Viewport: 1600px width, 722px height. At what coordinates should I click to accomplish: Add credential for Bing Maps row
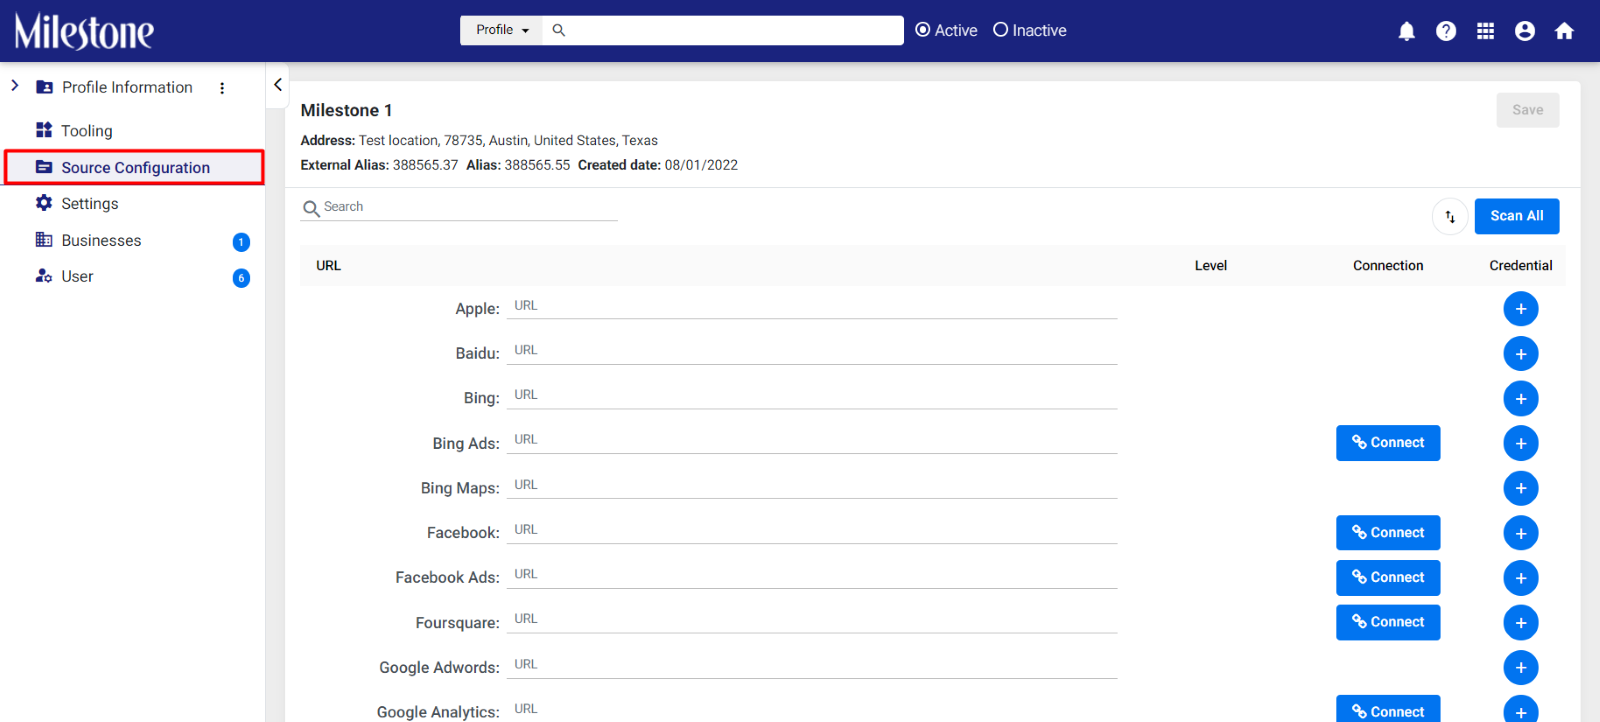(1521, 488)
